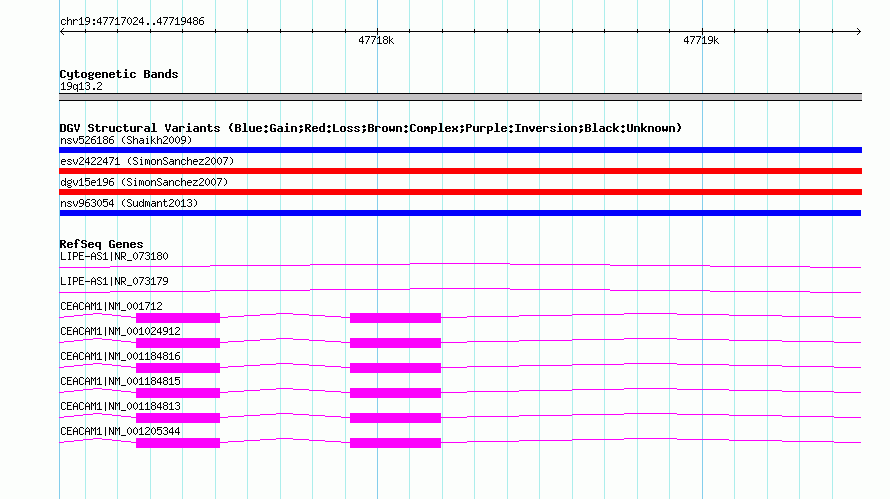Click the first exon block of CEACAM1|NM_001712
The height and width of the screenshot is (499, 890).
coord(178,318)
